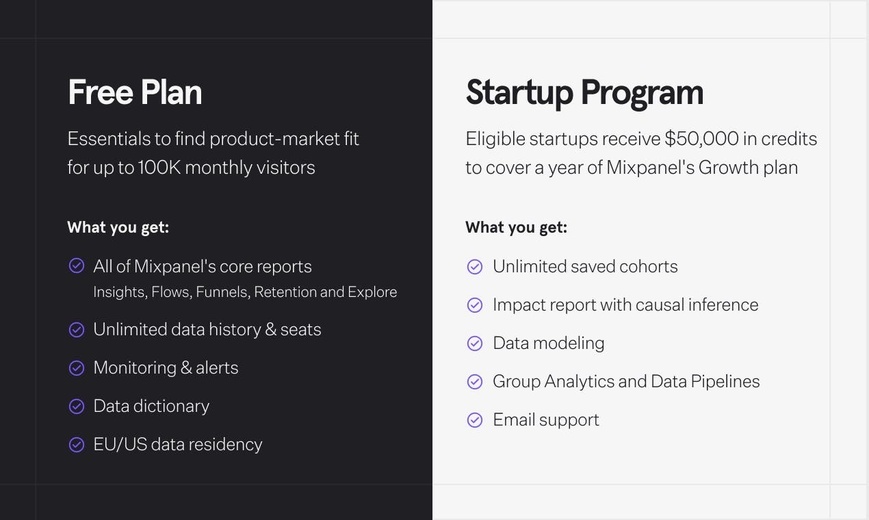Click checkmark icon beside Data modeling
The height and width of the screenshot is (520, 869).
pos(475,343)
